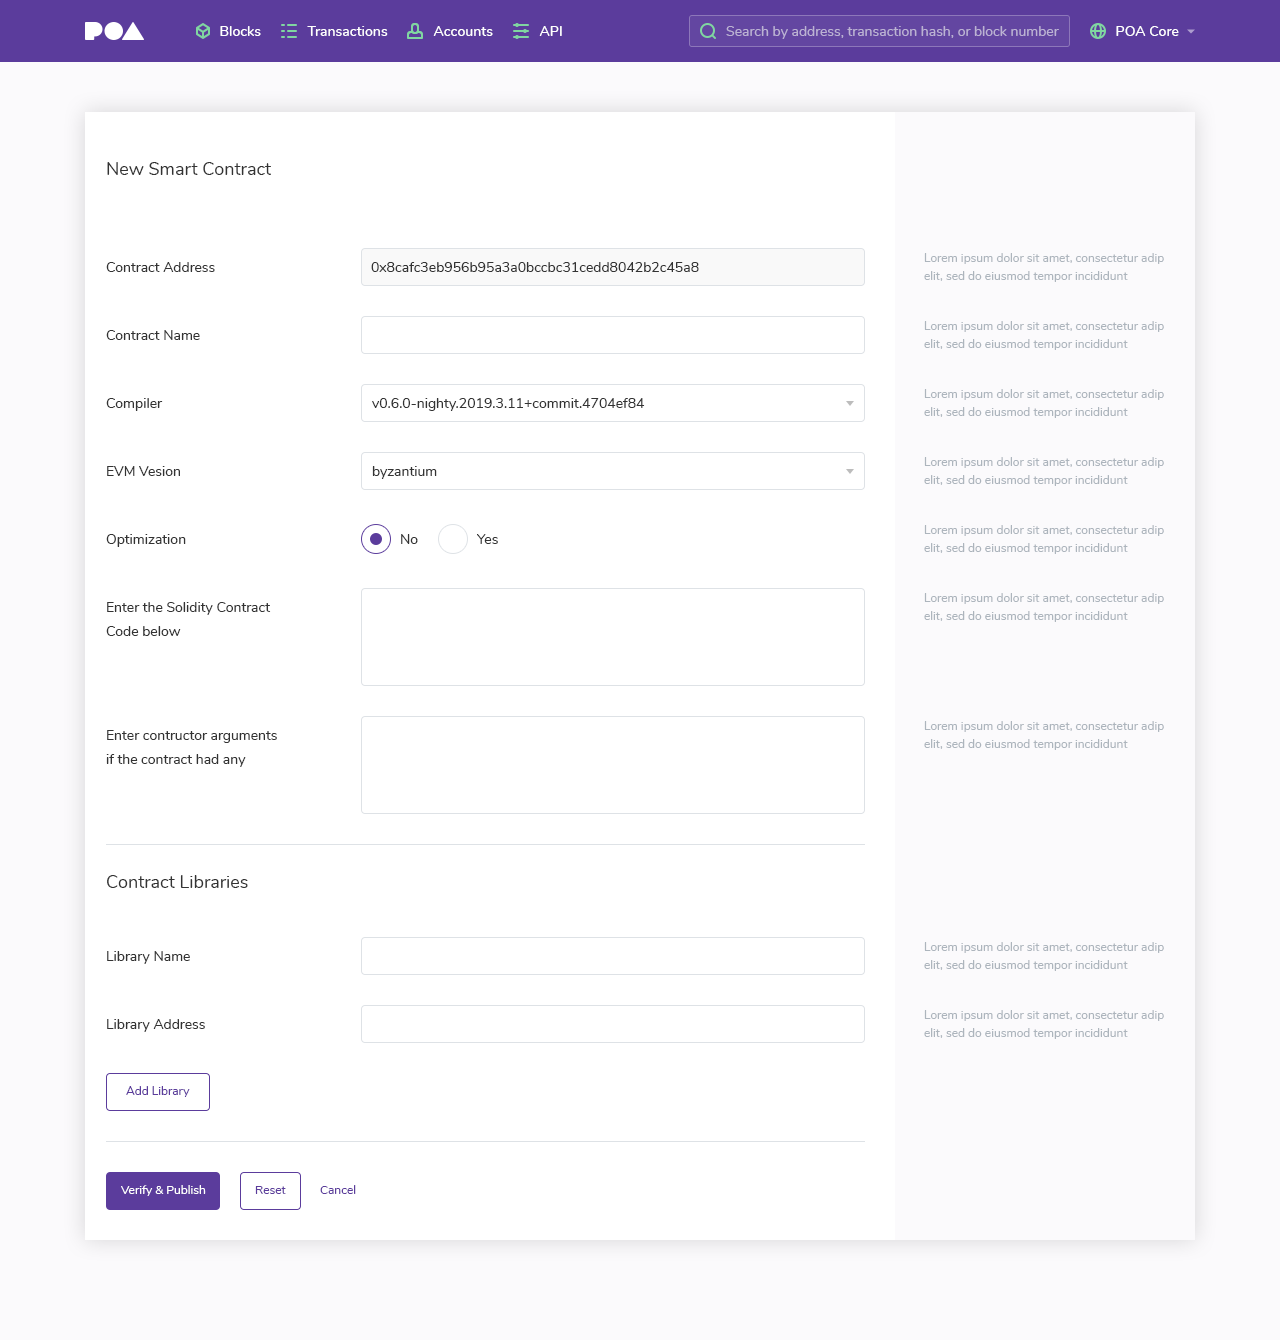The image size is (1280, 1340).
Task: Open the Blocks menu item
Action: 228,31
